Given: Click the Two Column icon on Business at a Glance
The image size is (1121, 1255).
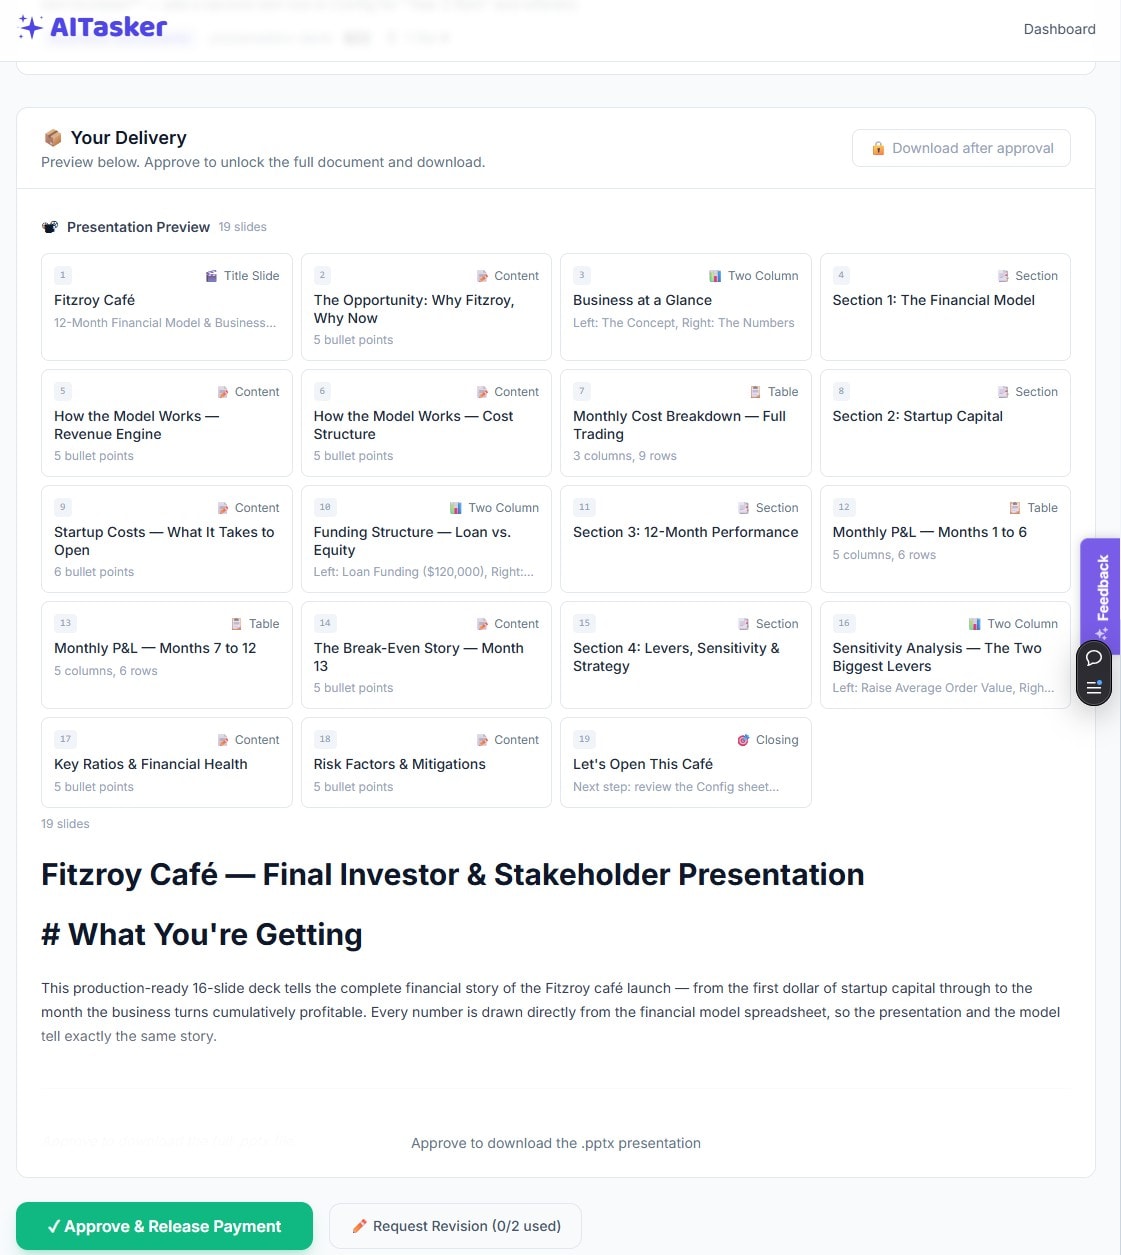Looking at the screenshot, I should pos(714,275).
